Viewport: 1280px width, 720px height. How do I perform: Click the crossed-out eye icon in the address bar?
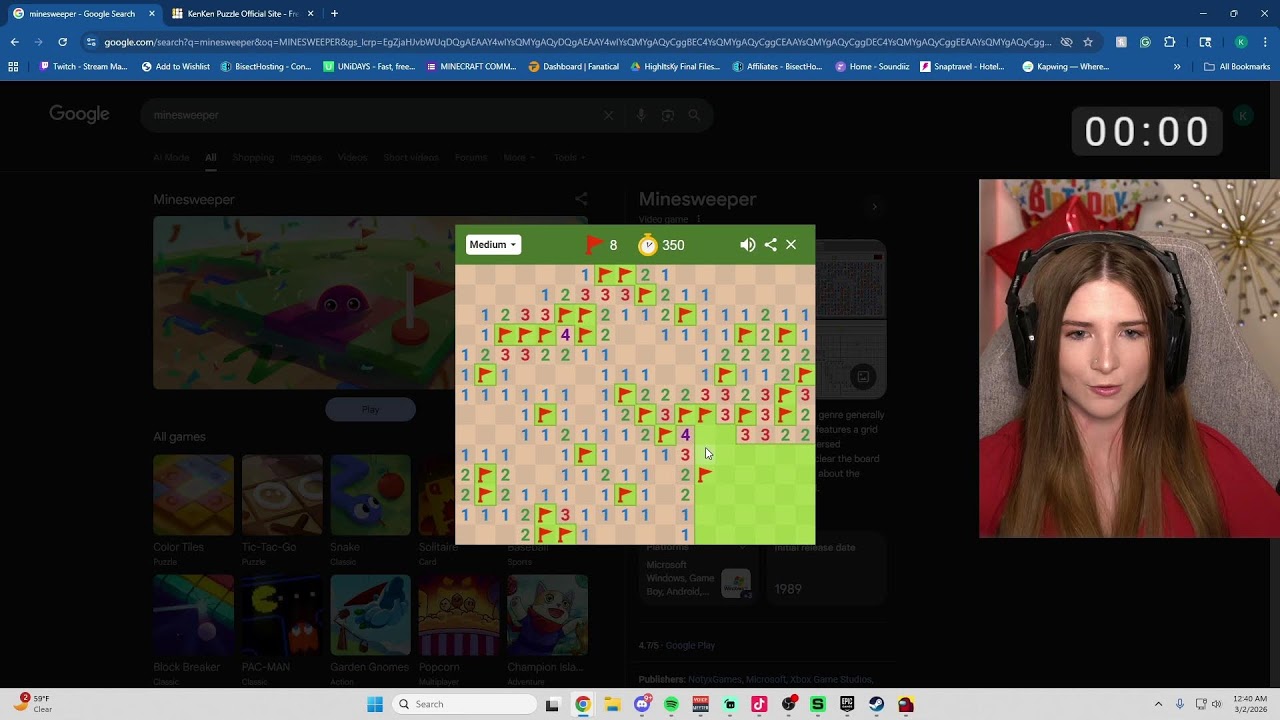point(1066,42)
